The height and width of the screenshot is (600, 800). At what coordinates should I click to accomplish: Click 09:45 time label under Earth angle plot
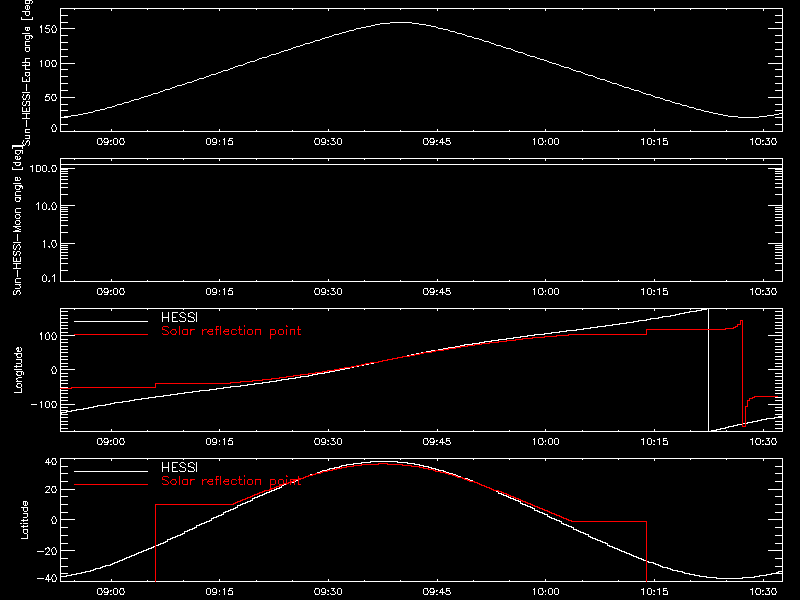437,141
